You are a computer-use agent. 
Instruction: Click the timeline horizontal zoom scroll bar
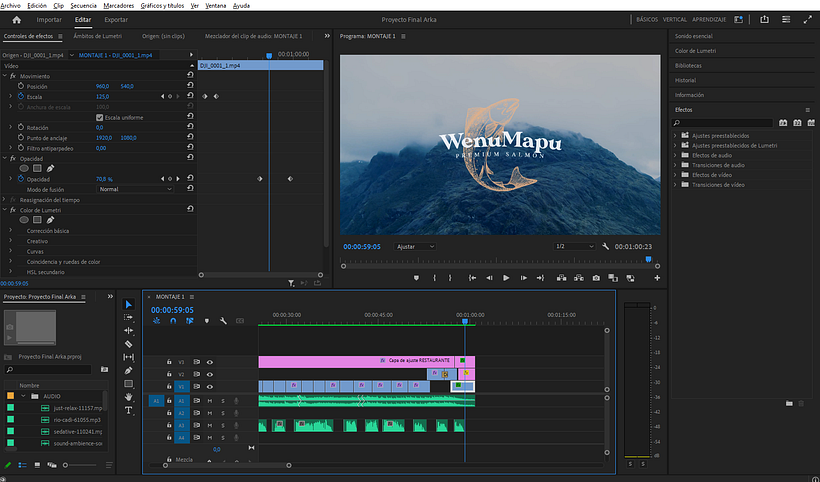tap(227, 465)
